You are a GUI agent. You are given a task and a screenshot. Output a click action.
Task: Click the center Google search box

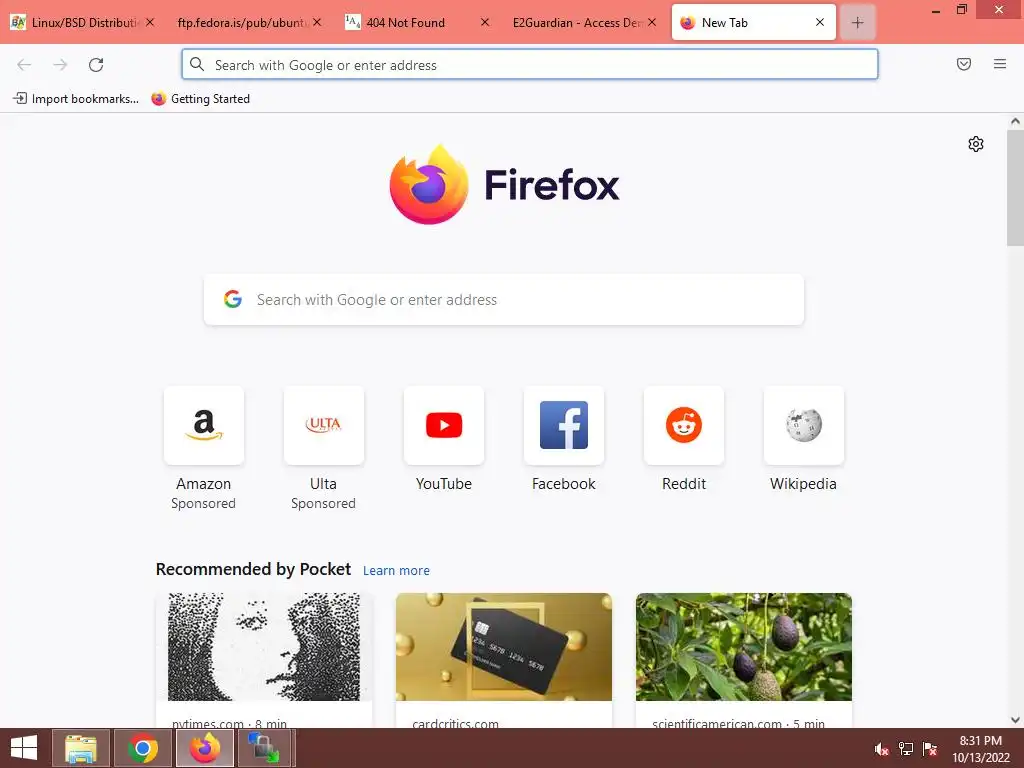tap(504, 300)
